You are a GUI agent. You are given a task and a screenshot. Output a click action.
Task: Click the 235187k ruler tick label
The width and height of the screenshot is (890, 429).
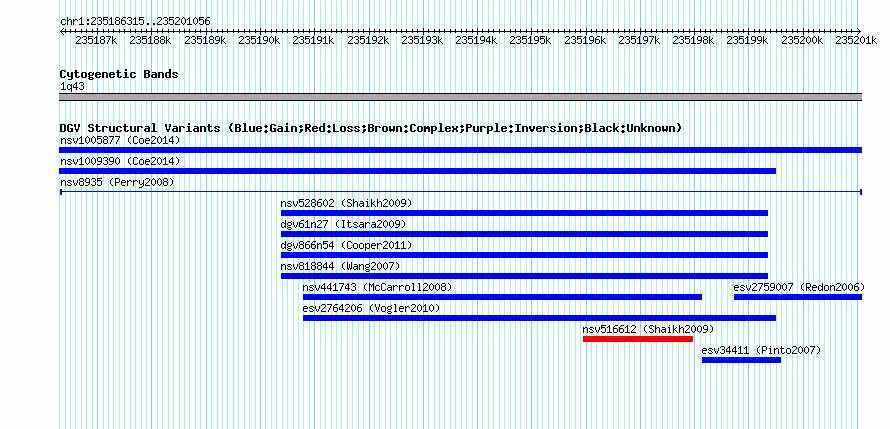96,40
